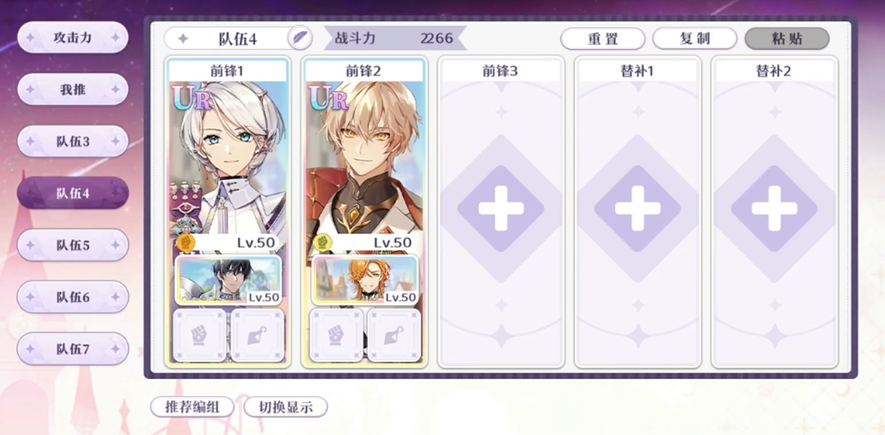Screen dimensions: 885x435
Task: Switch to the 队伍7 tab
Action: coord(73,349)
